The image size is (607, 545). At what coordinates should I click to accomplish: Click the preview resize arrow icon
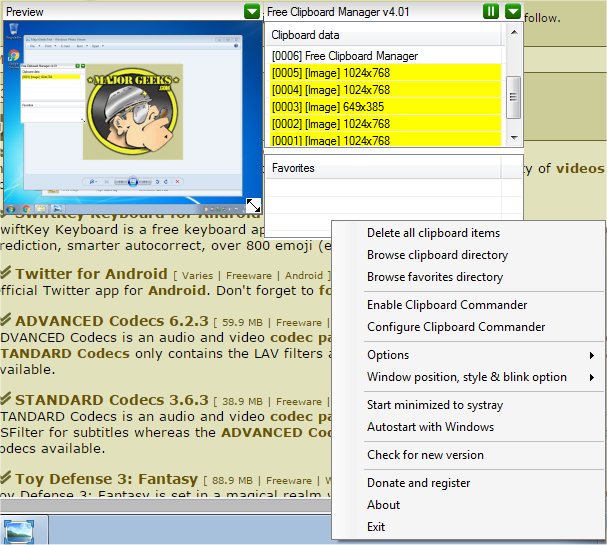(x=254, y=205)
